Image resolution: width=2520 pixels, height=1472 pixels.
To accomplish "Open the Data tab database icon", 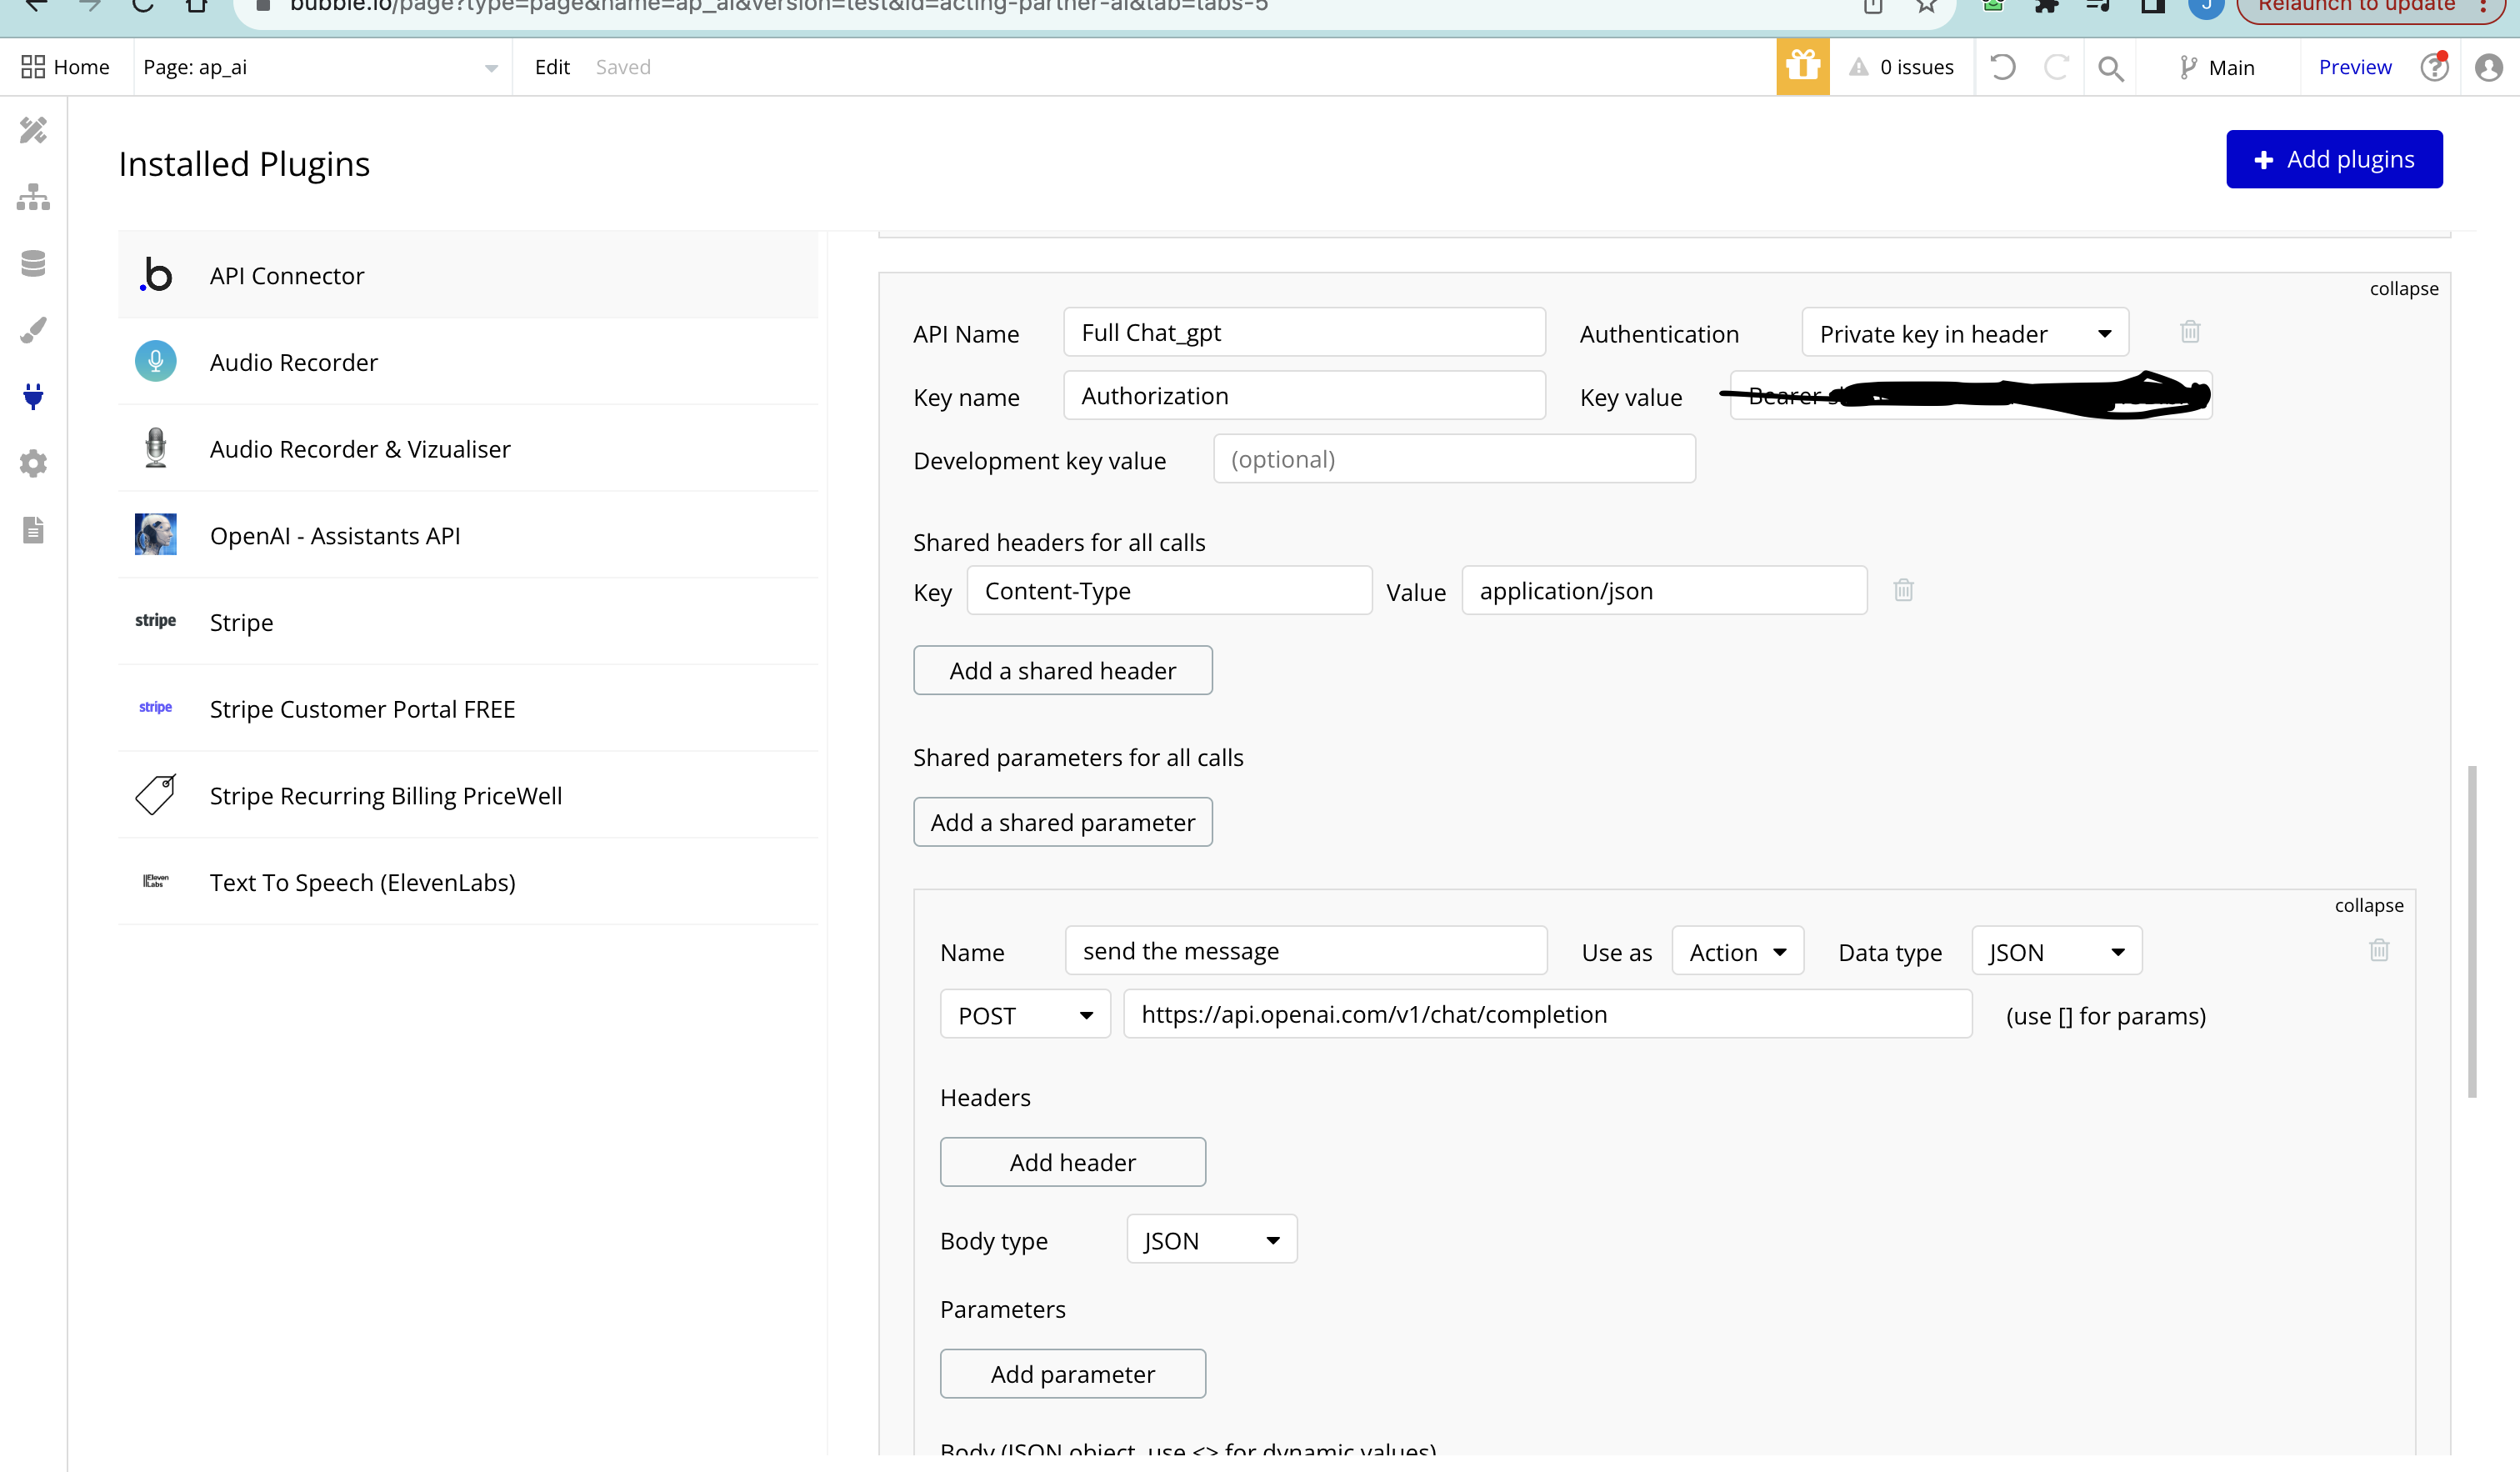I will [33, 263].
